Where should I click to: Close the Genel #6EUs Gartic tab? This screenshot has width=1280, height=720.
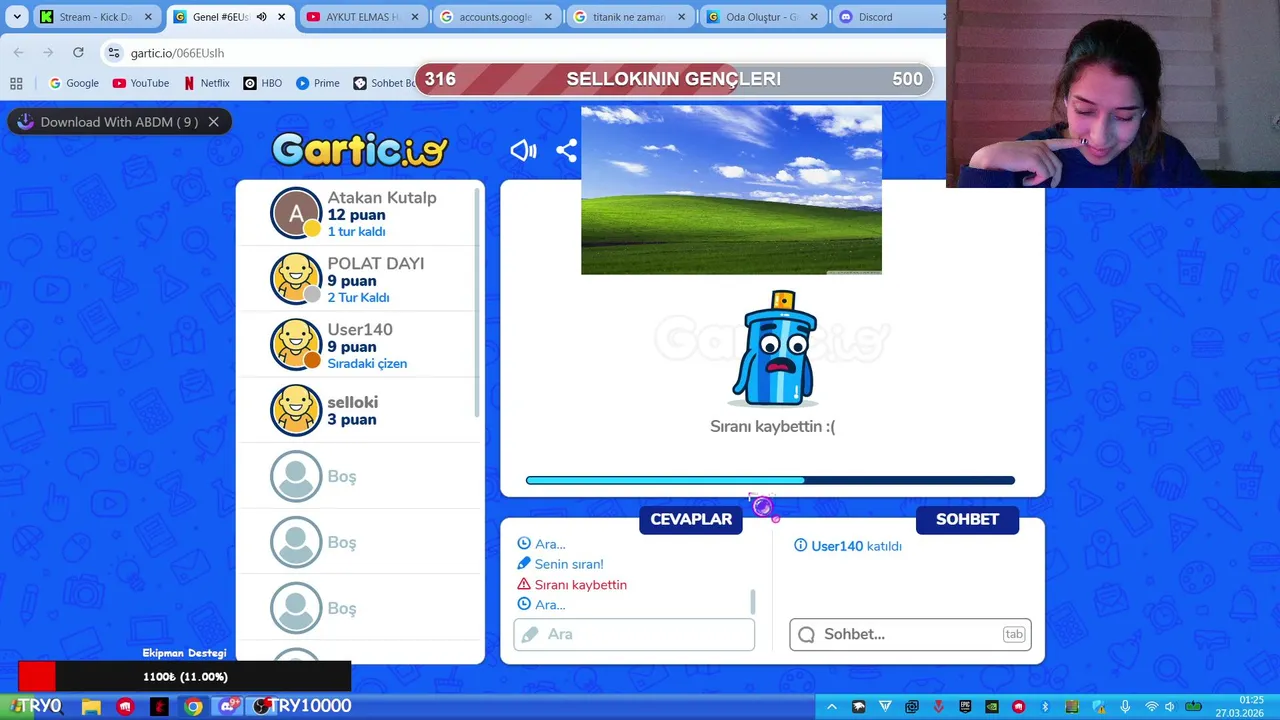pyautogui.click(x=281, y=17)
